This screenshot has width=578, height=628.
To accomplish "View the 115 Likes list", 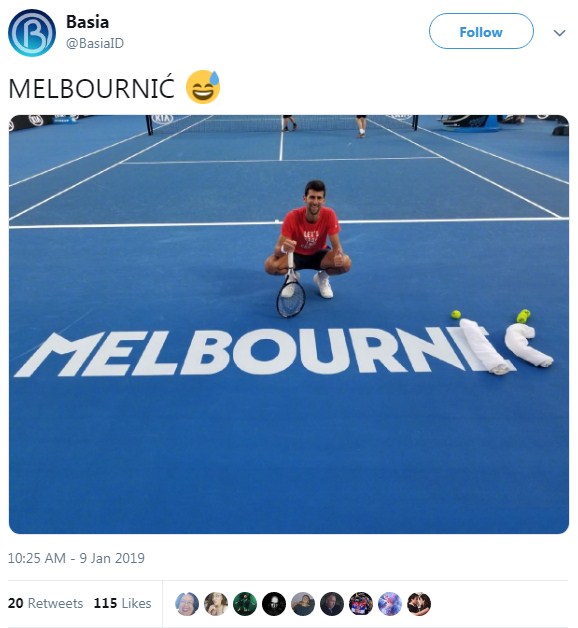I will (123, 603).
